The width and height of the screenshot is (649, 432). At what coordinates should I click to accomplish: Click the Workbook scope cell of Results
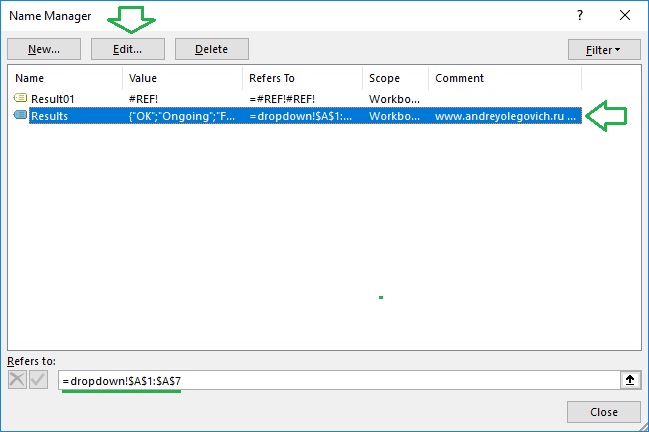pos(394,116)
